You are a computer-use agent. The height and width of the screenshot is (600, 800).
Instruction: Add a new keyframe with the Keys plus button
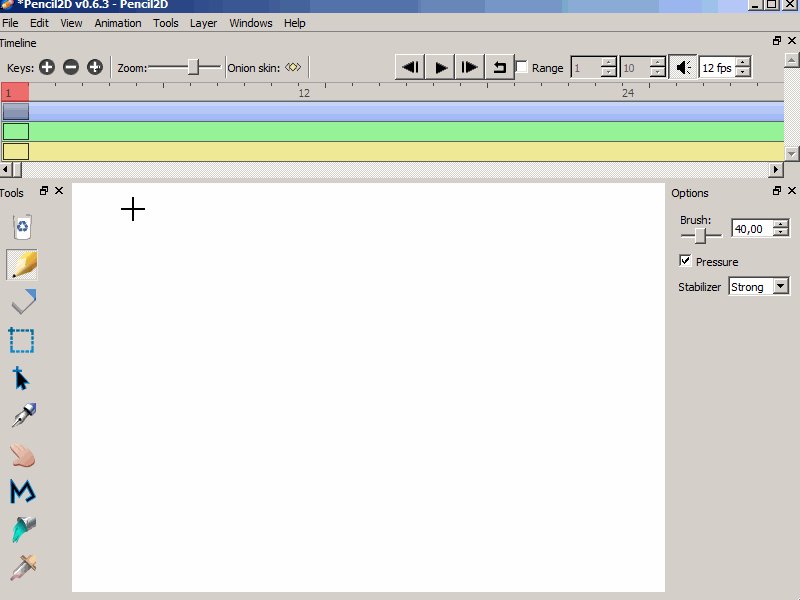coord(47,67)
